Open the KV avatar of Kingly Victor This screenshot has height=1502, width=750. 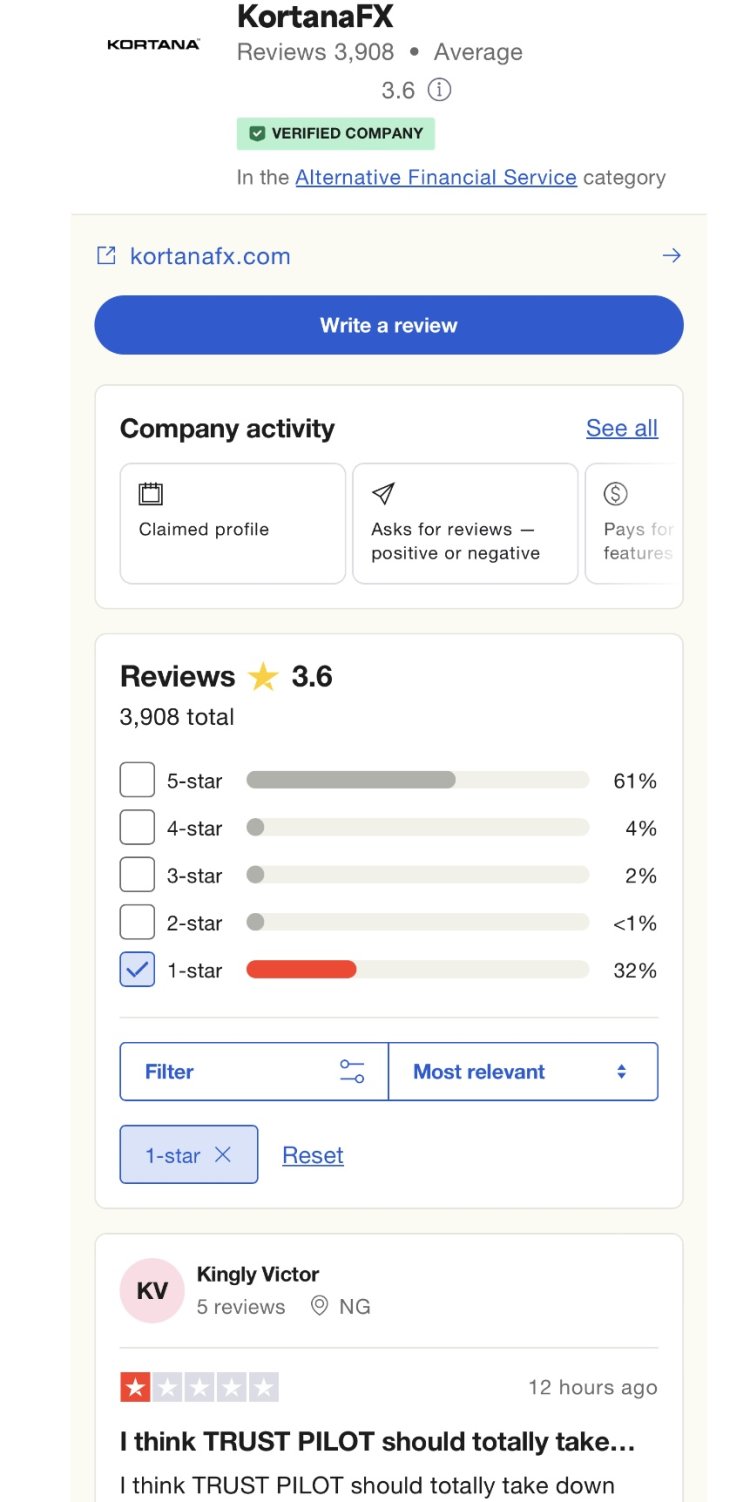pos(152,1291)
